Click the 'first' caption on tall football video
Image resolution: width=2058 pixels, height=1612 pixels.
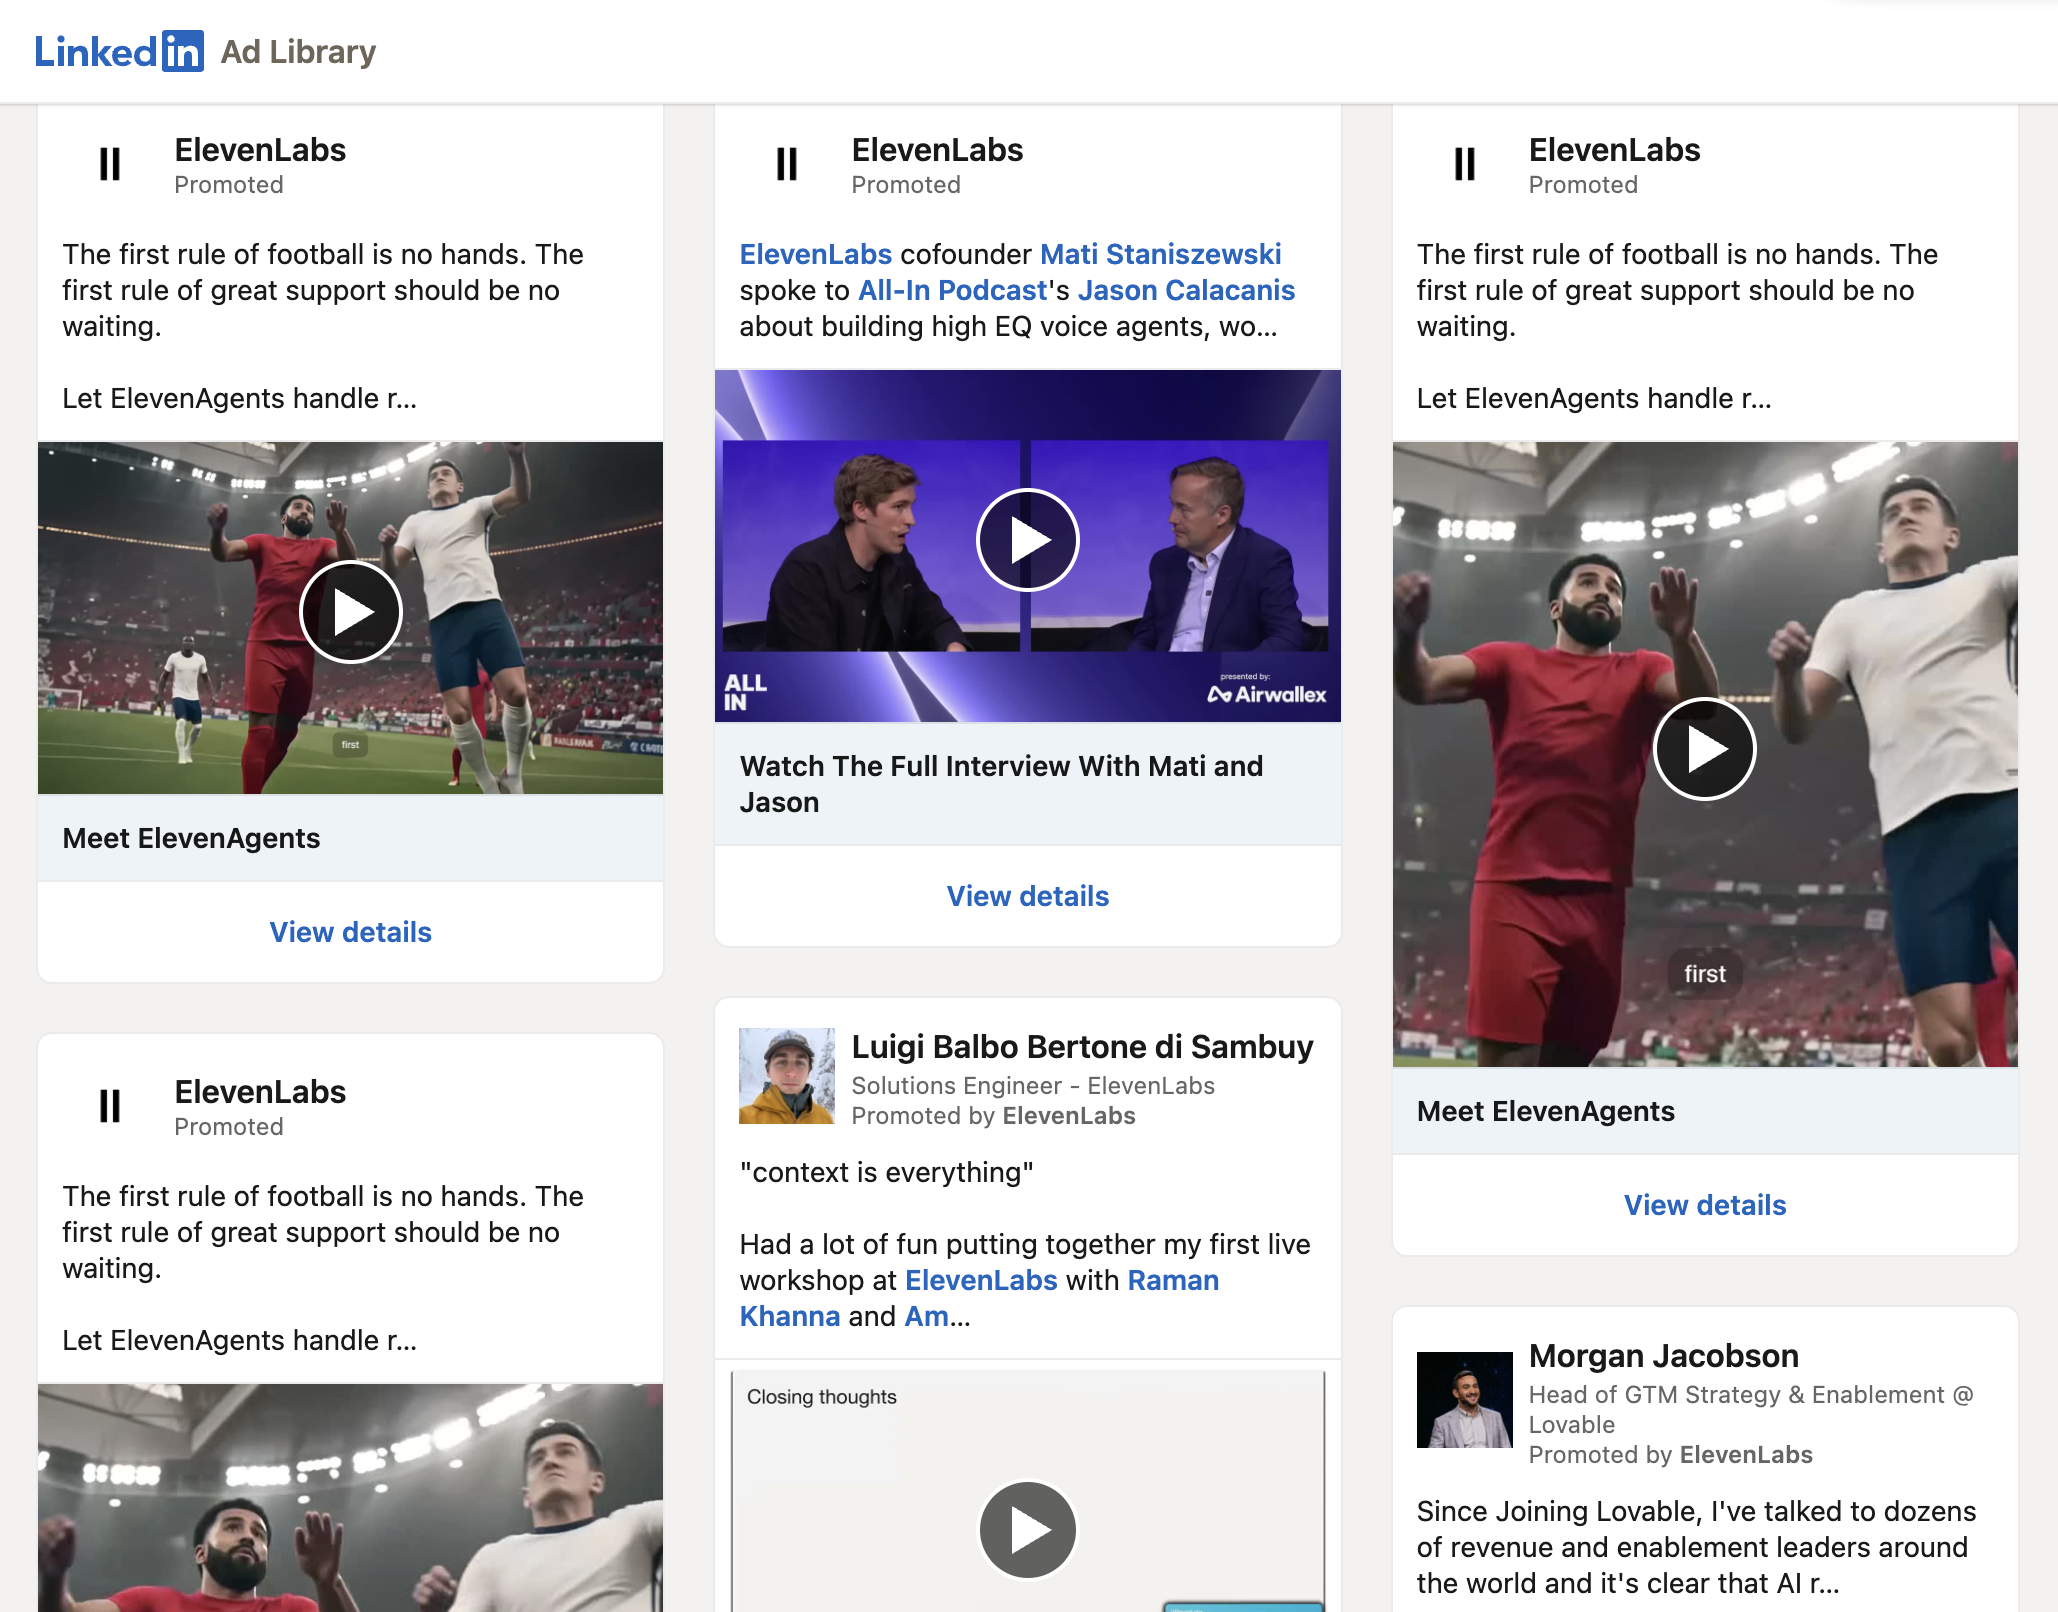click(x=1705, y=974)
